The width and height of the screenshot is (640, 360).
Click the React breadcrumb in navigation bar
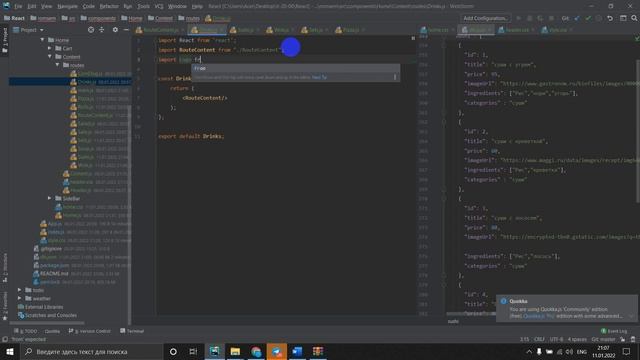pyautogui.click(x=14, y=18)
